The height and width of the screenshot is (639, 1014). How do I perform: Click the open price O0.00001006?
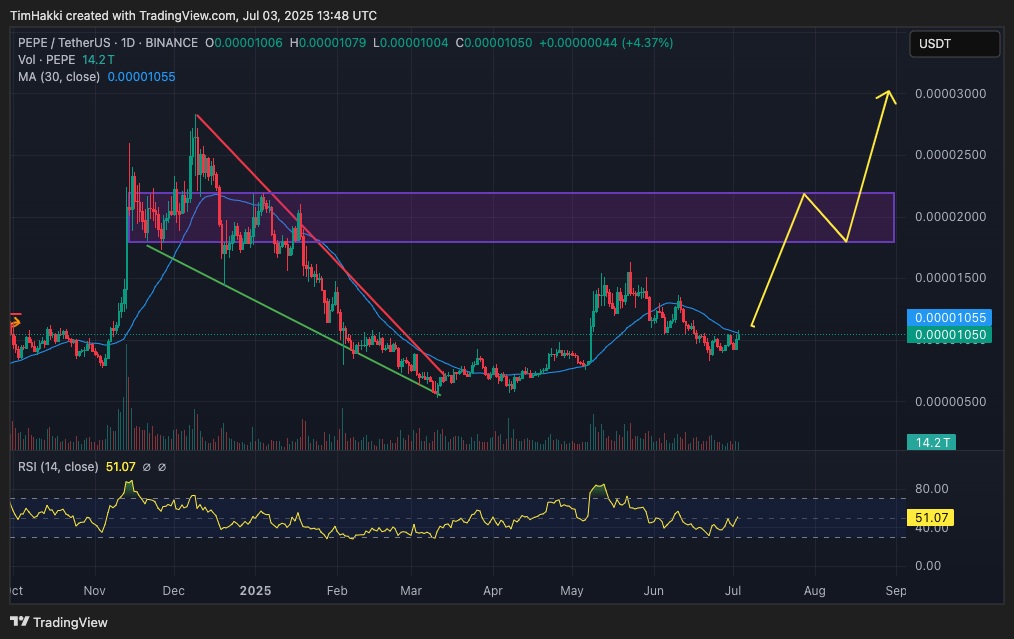(244, 43)
